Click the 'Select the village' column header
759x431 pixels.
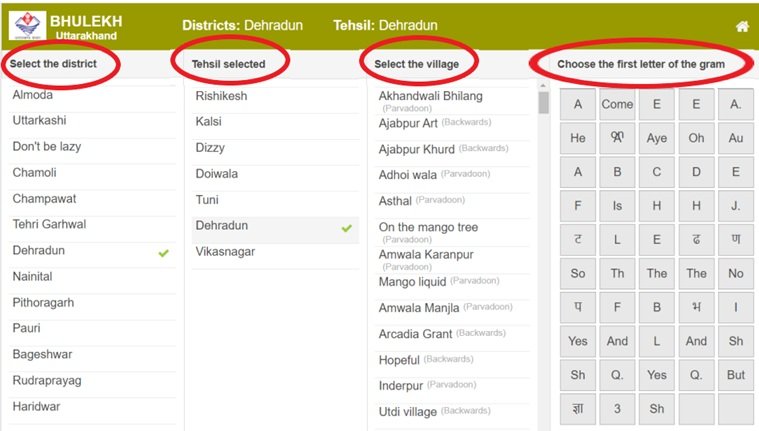pos(416,64)
